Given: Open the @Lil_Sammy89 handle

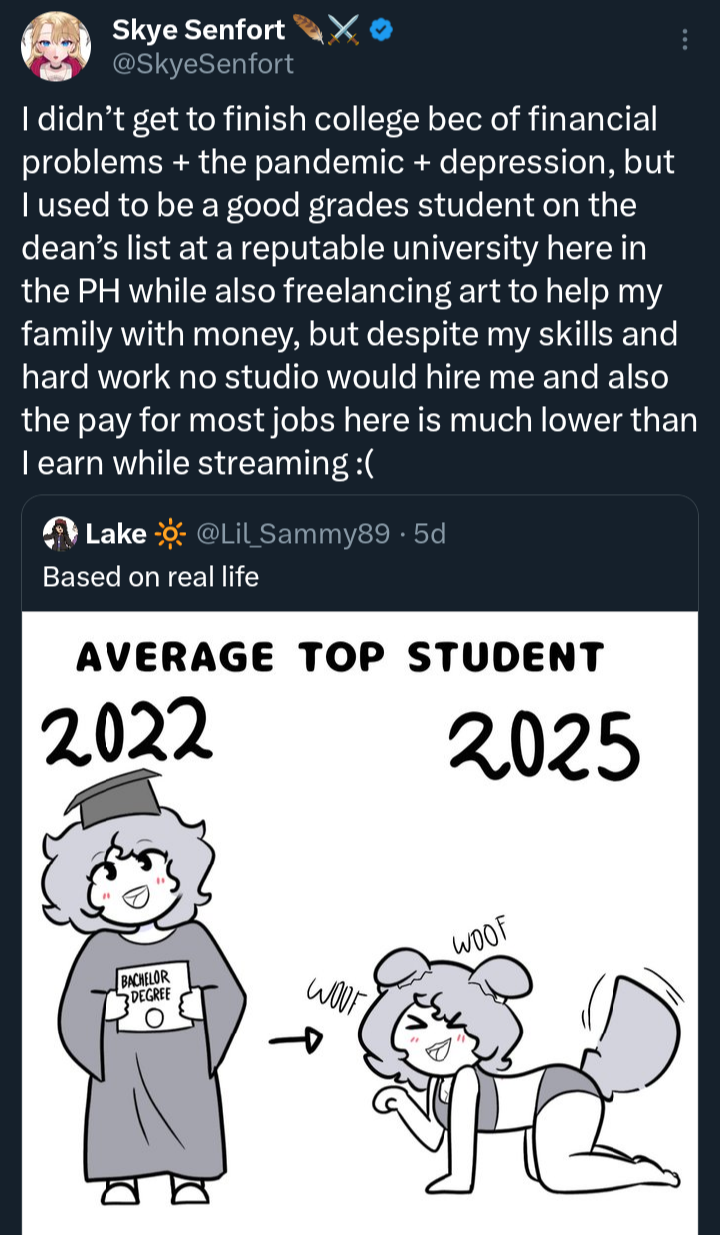Looking at the screenshot, I should click(293, 535).
